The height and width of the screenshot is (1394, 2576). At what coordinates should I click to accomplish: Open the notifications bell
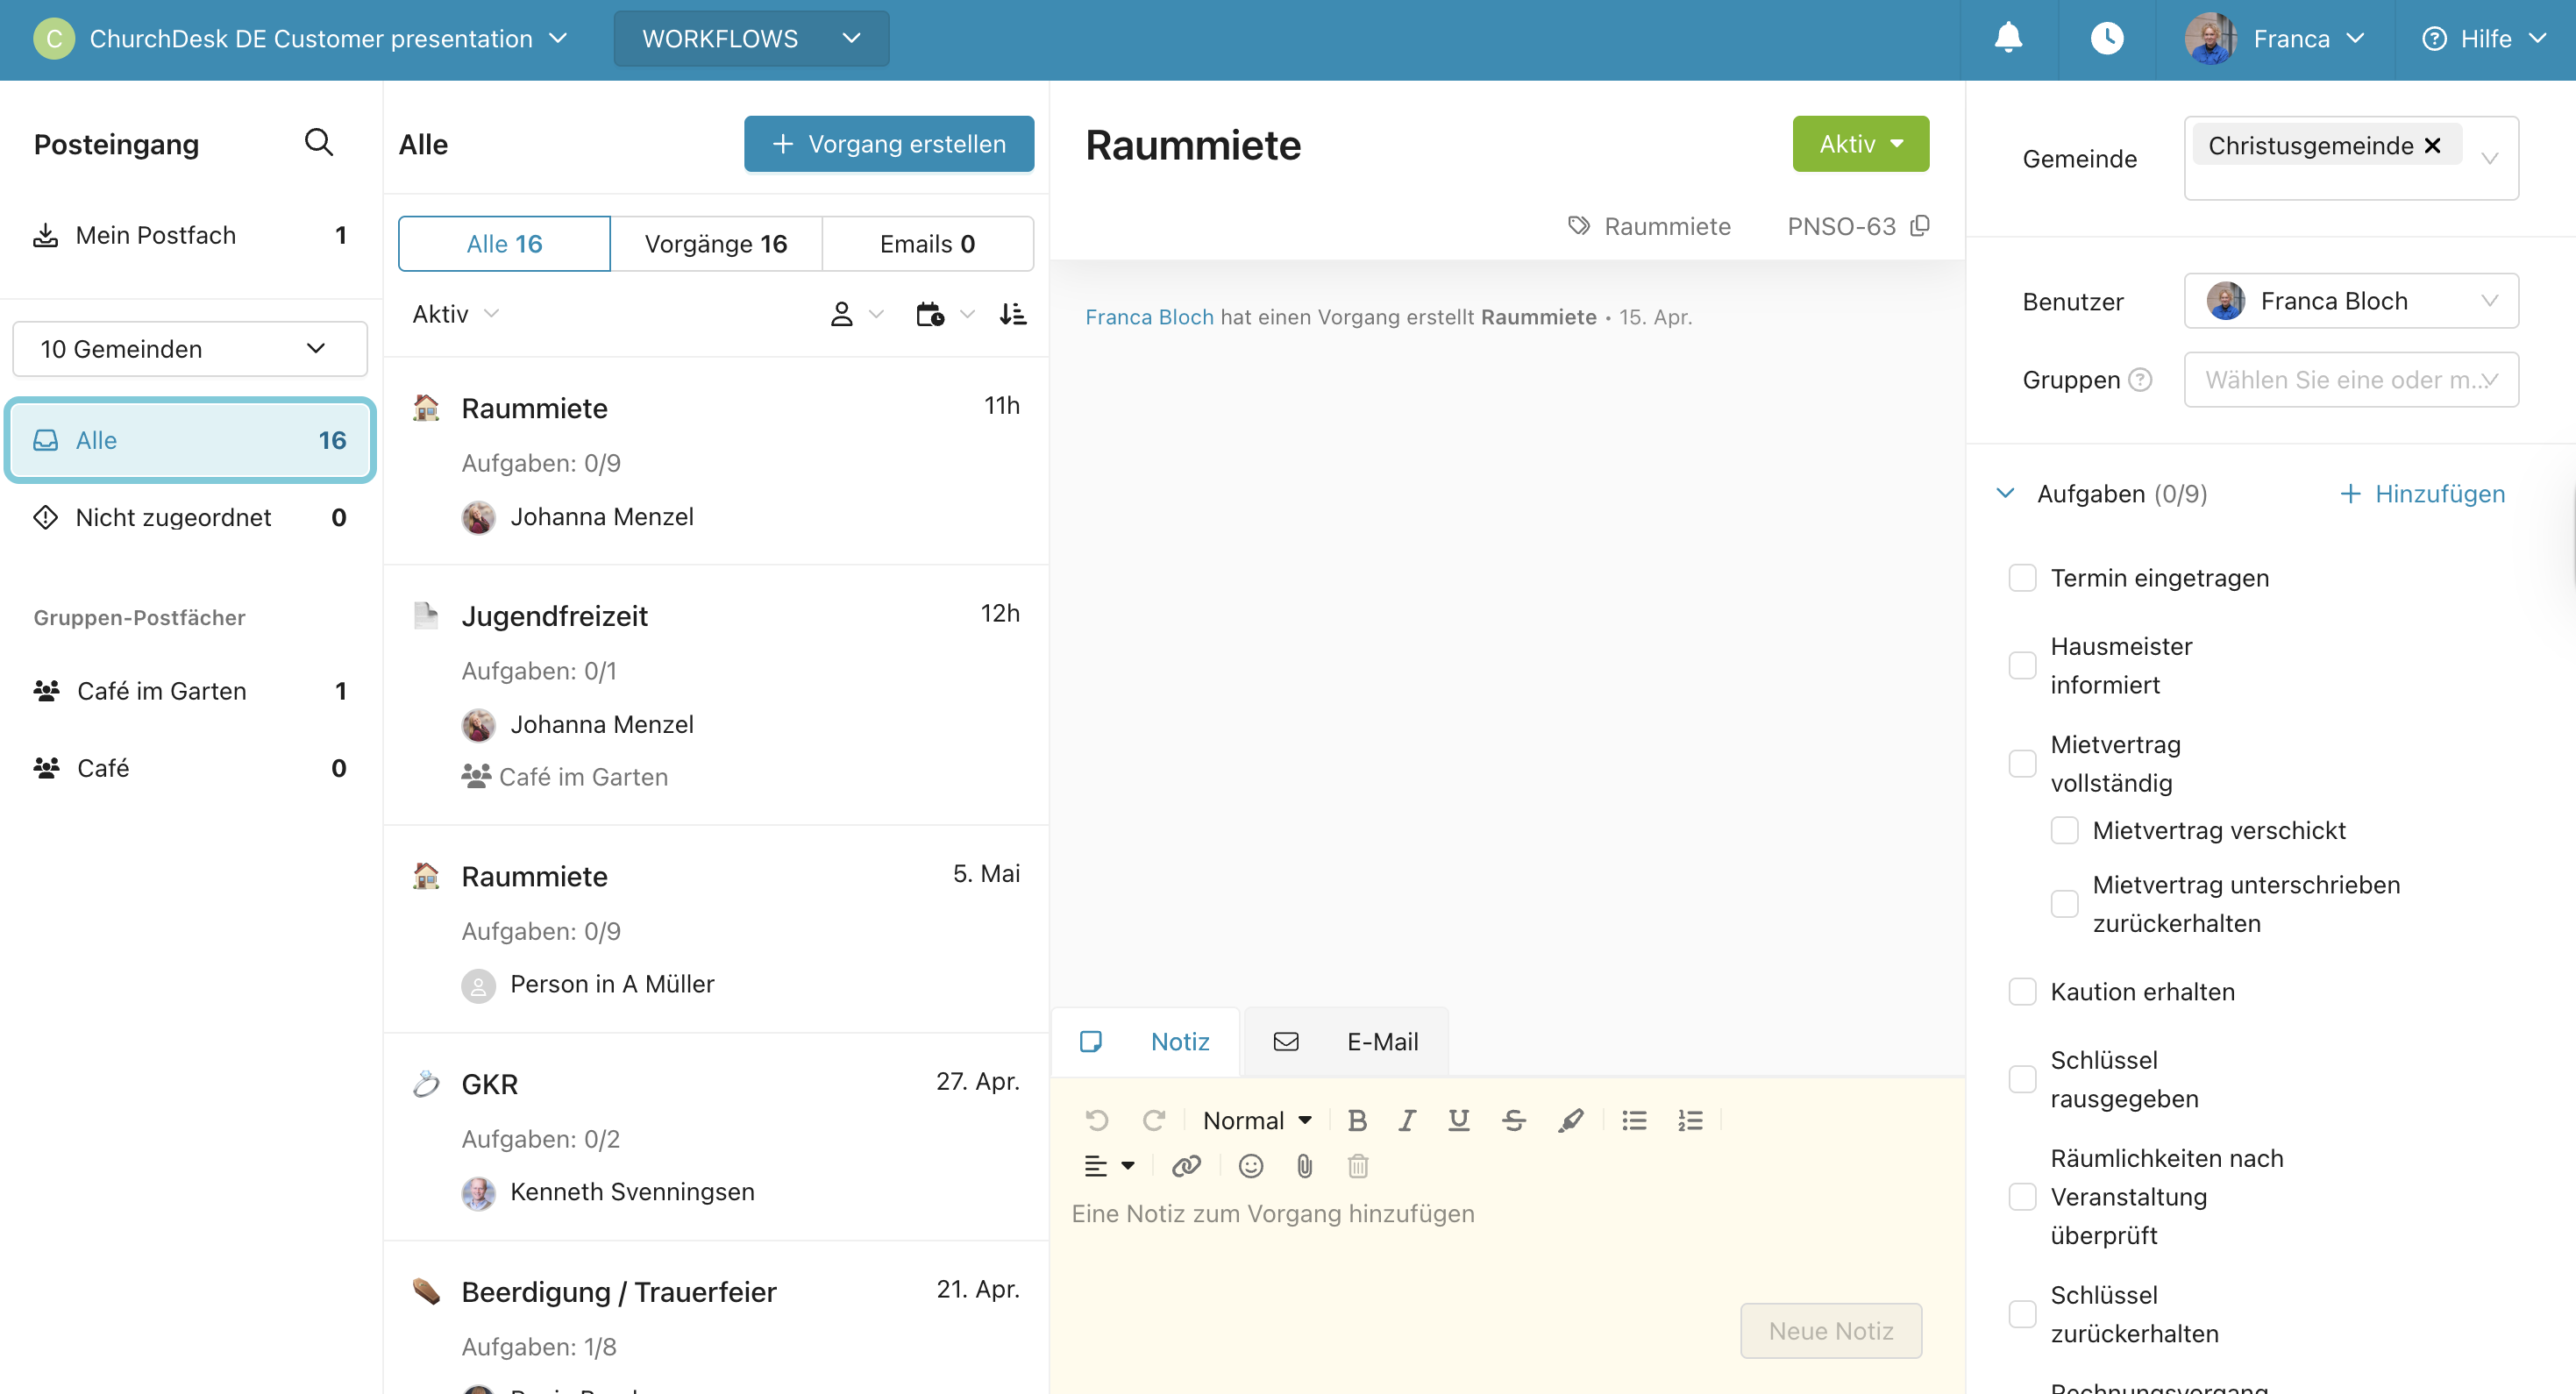tap(2008, 38)
